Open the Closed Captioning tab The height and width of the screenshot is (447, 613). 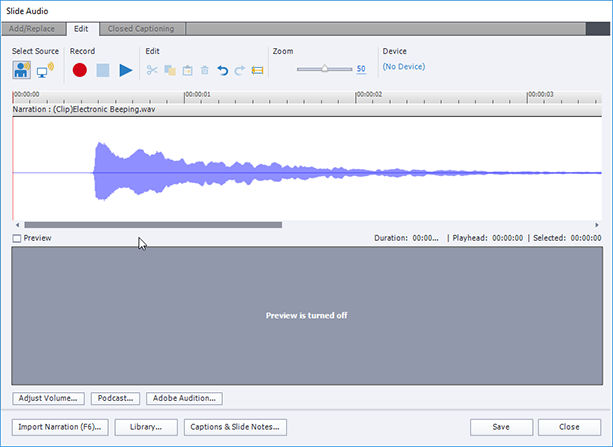click(141, 29)
